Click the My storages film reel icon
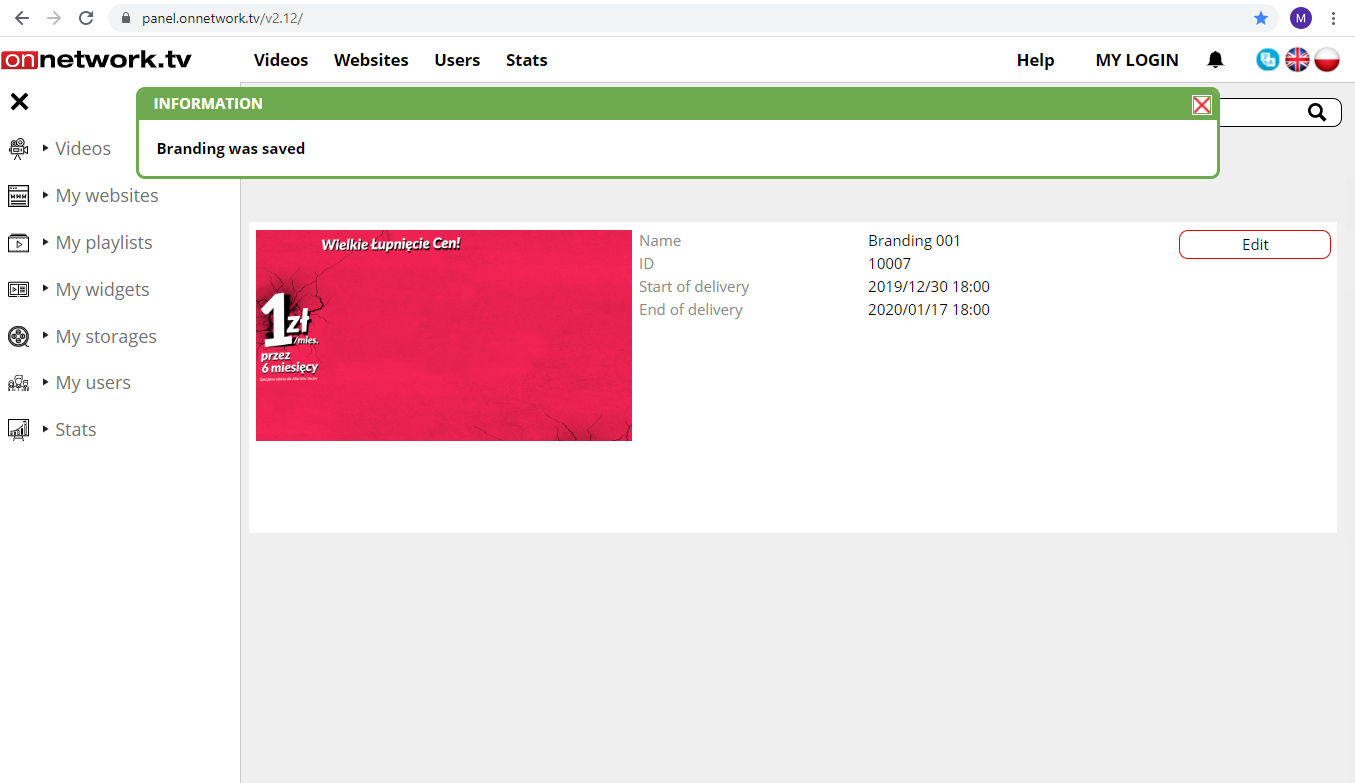The height and width of the screenshot is (783, 1355). (x=18, y=337)
